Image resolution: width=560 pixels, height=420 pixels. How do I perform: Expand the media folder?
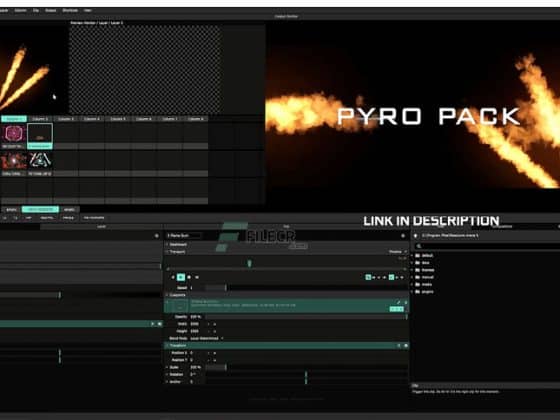tap(413, 285)
